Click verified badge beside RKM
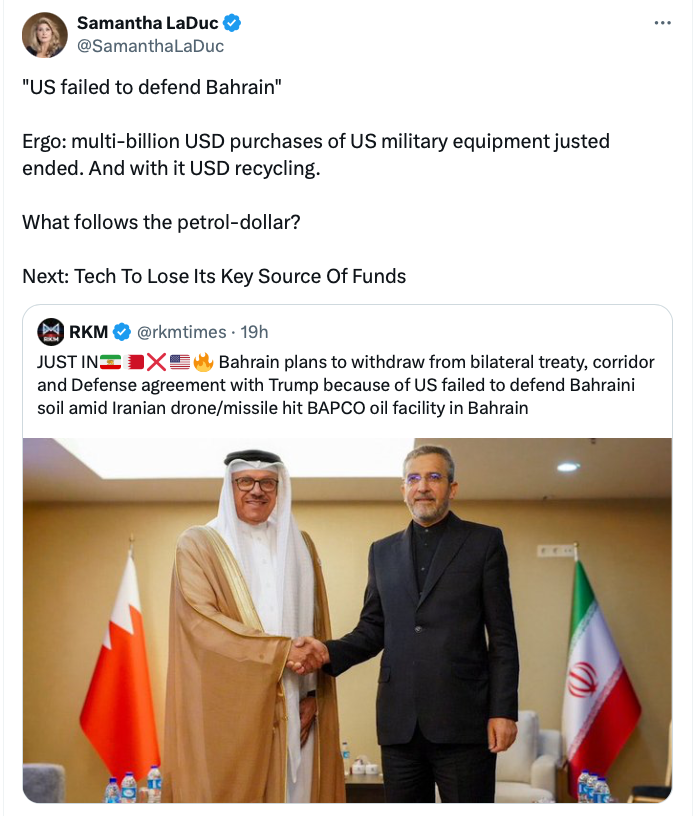 click(121, 332)
